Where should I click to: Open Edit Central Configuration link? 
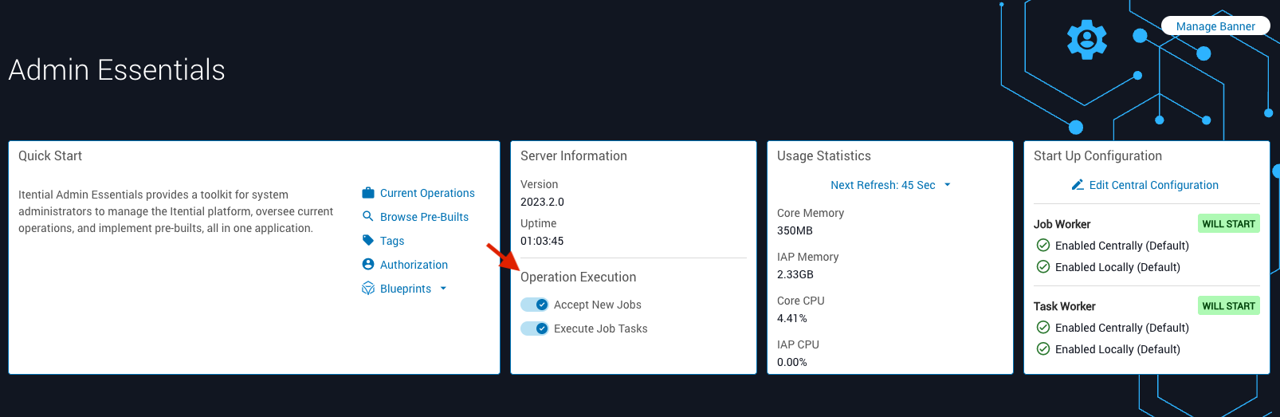(1154, 185)
